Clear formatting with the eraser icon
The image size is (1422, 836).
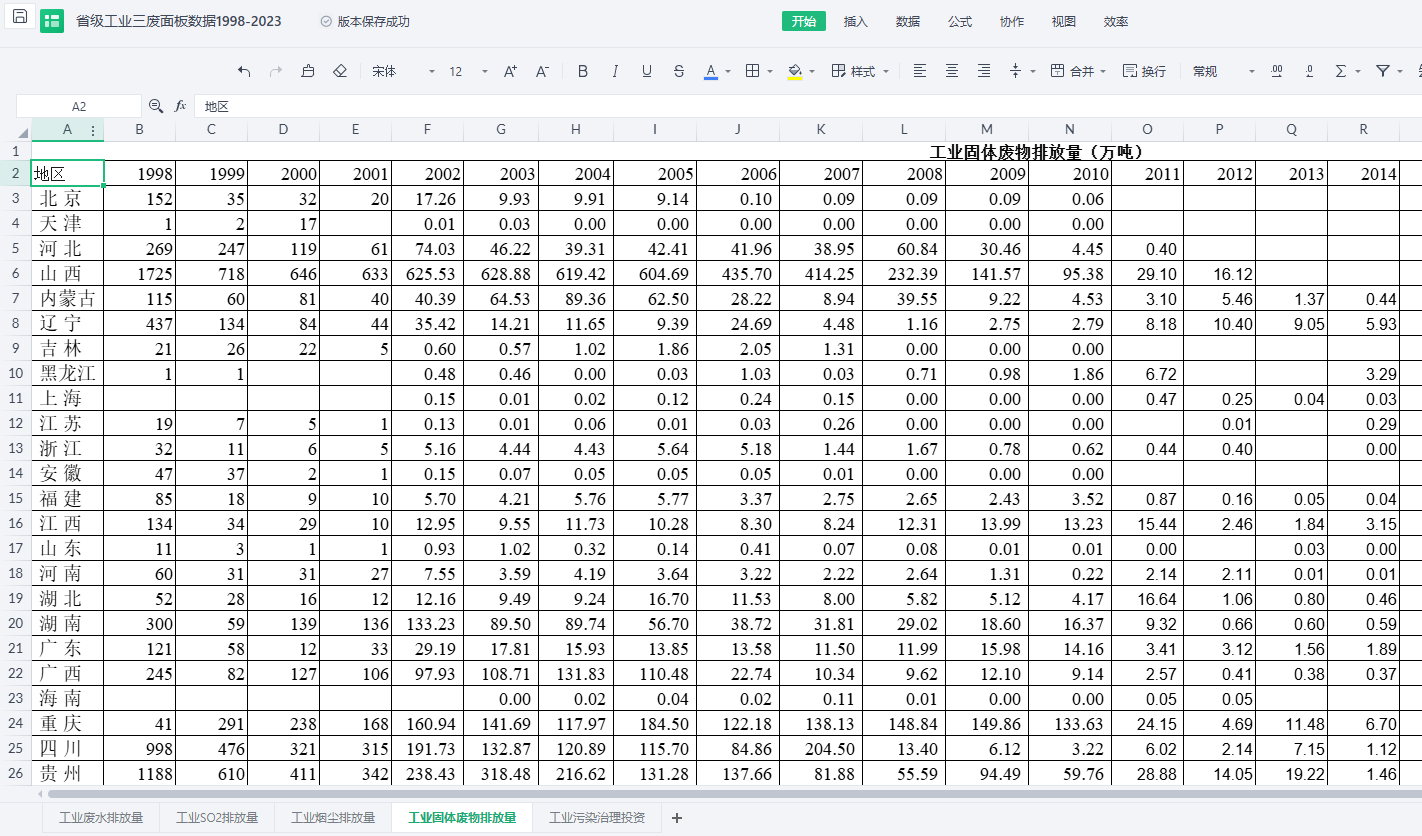(340, 71)
